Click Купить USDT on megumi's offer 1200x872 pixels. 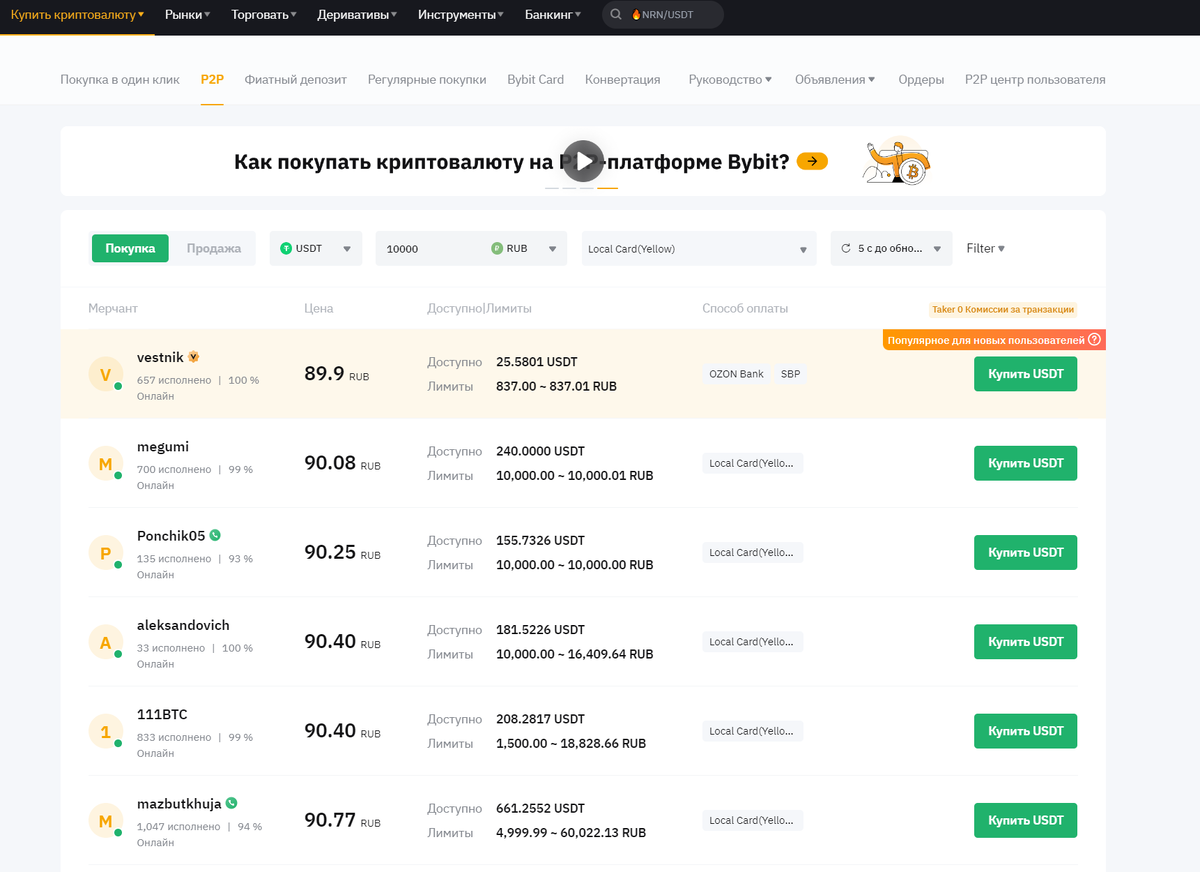pyautogui.click(x=1025, y=463)
